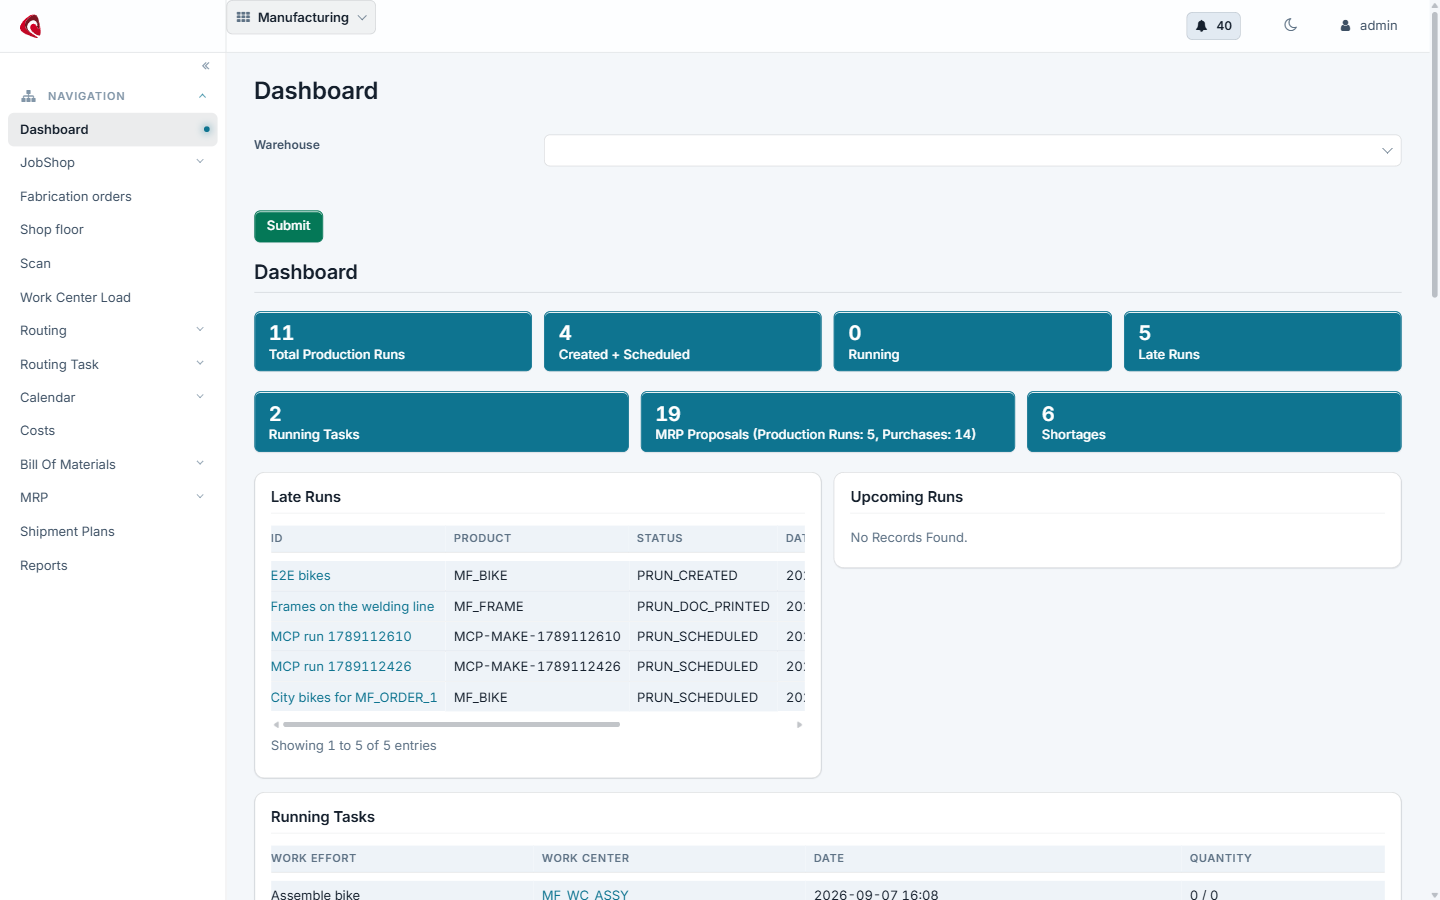The width and height of the screenshot is (1440, 900).
Task: Collapse the Navigation section chevron
Action: 202,96
